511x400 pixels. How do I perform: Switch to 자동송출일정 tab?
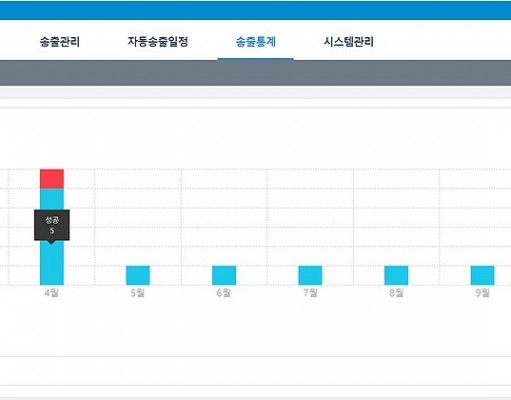pyautogui.click(x=158, y=42)
